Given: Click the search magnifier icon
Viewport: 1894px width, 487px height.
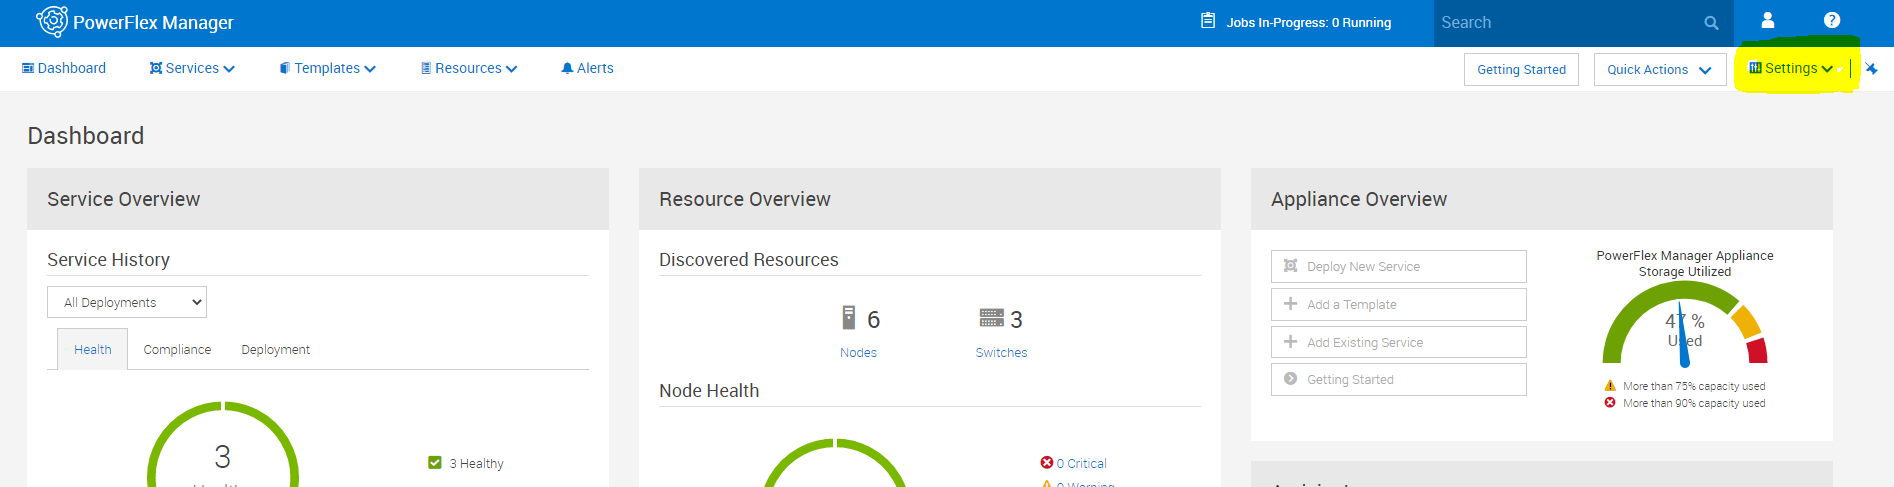Looking at the screenshot, I should tap(1711, 23).
